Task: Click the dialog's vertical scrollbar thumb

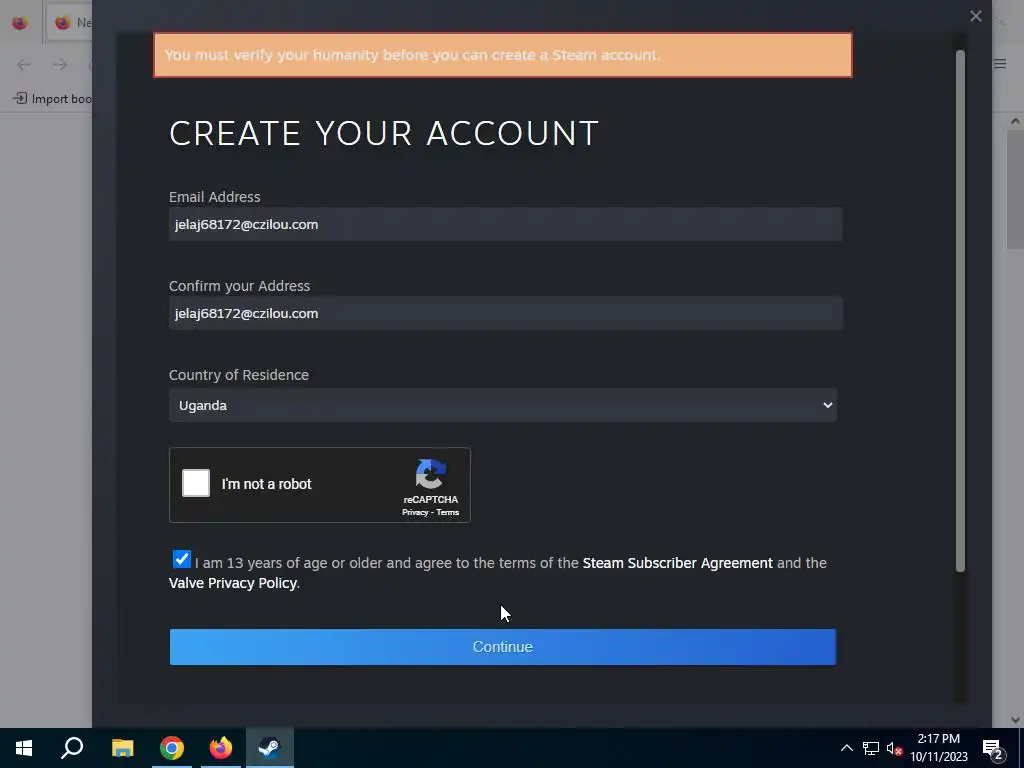Action: (x=960, y=311)
